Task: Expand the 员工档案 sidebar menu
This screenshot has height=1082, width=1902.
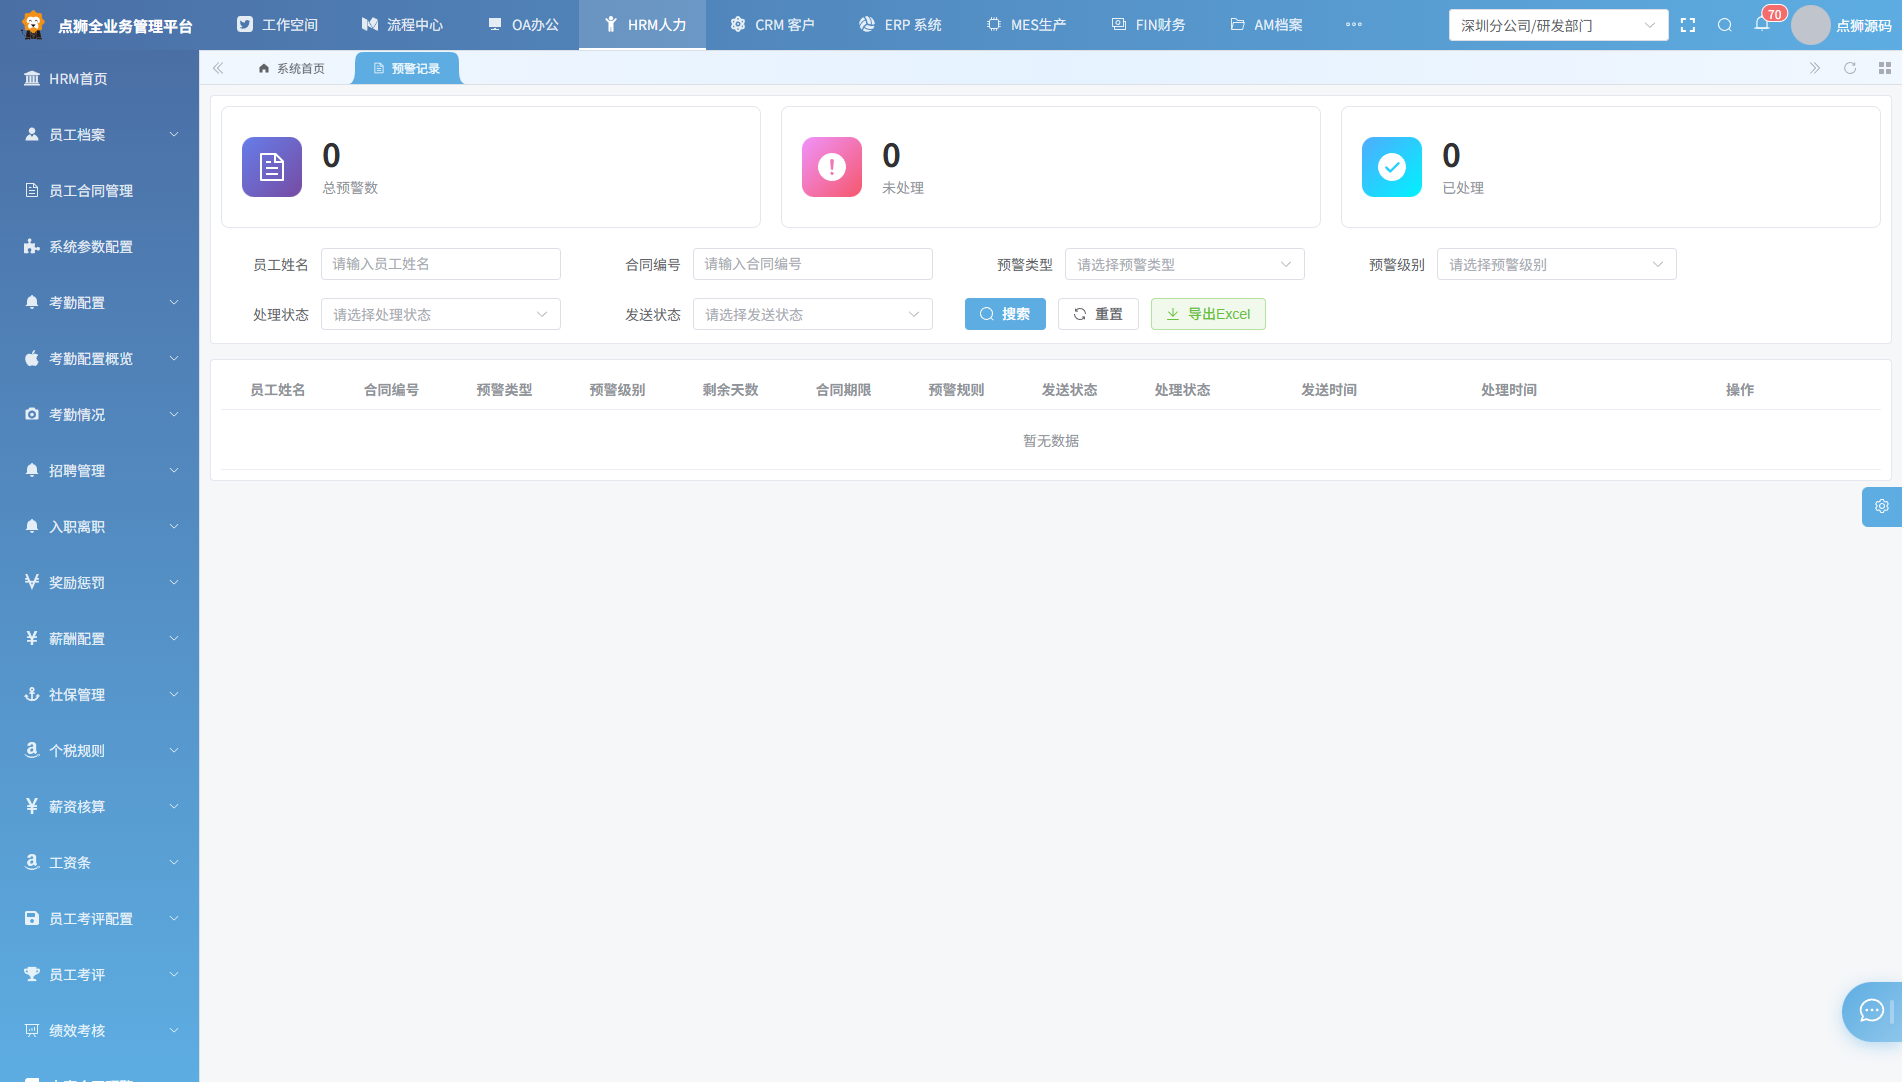Action: tap(99, 135)
